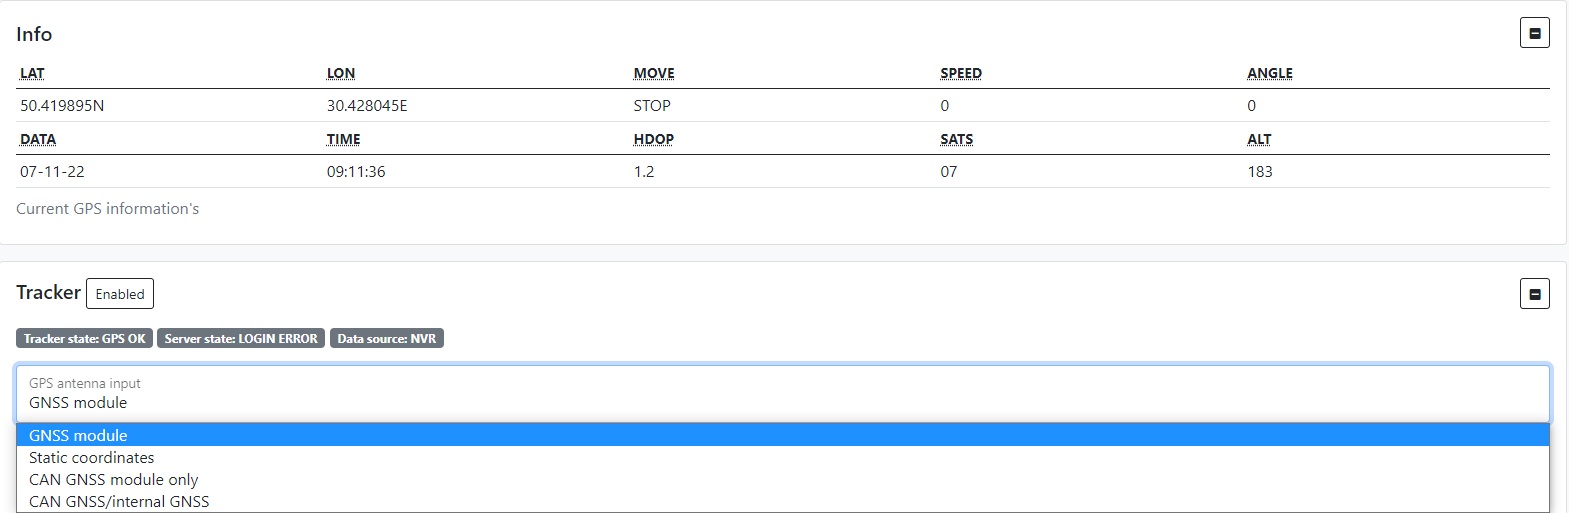This screenshot has height=513, width=1569.
Task: Select CAN GNSS module only option
Action: tap(114, 480)
